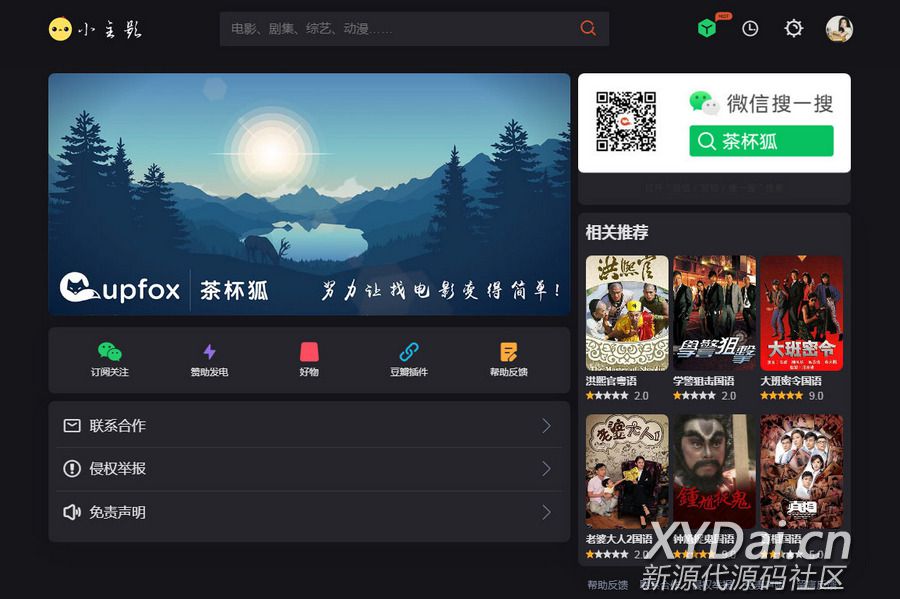Open the green cube HOT icon
Viewport: 900px width, 599px height.
(x=708, y=29)
